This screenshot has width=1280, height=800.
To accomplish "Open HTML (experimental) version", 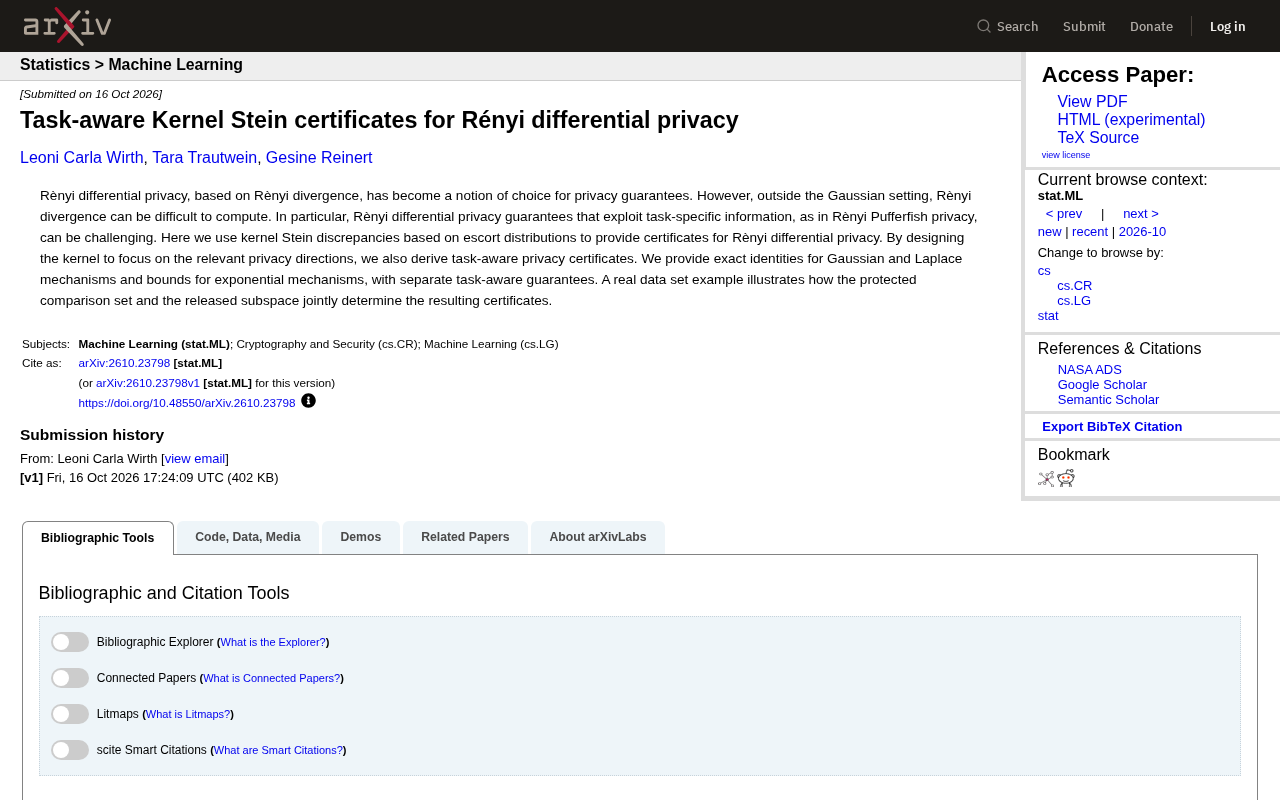I will coord(1131,120).
